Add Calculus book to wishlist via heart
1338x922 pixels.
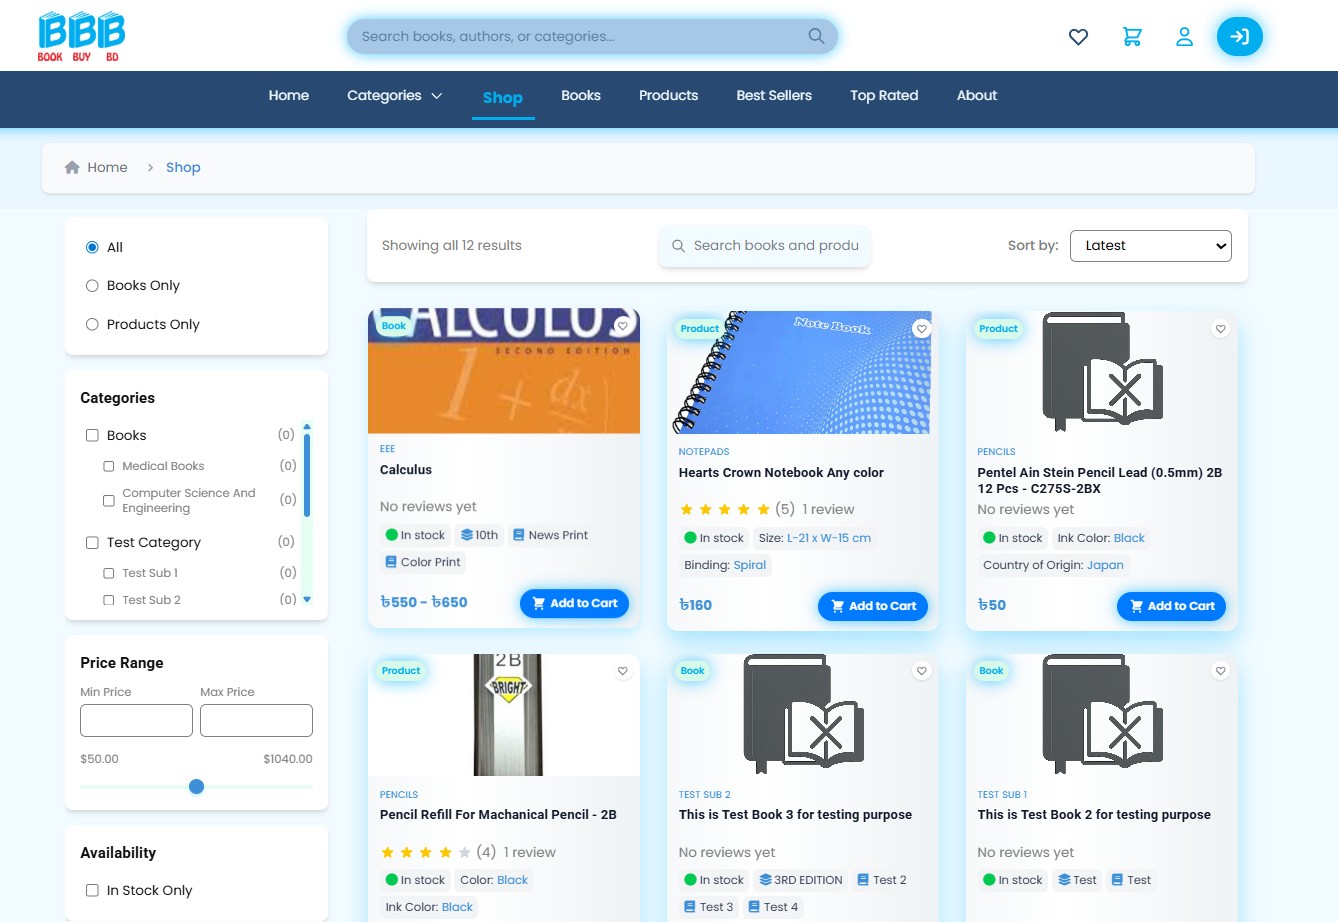click(622, 326)
